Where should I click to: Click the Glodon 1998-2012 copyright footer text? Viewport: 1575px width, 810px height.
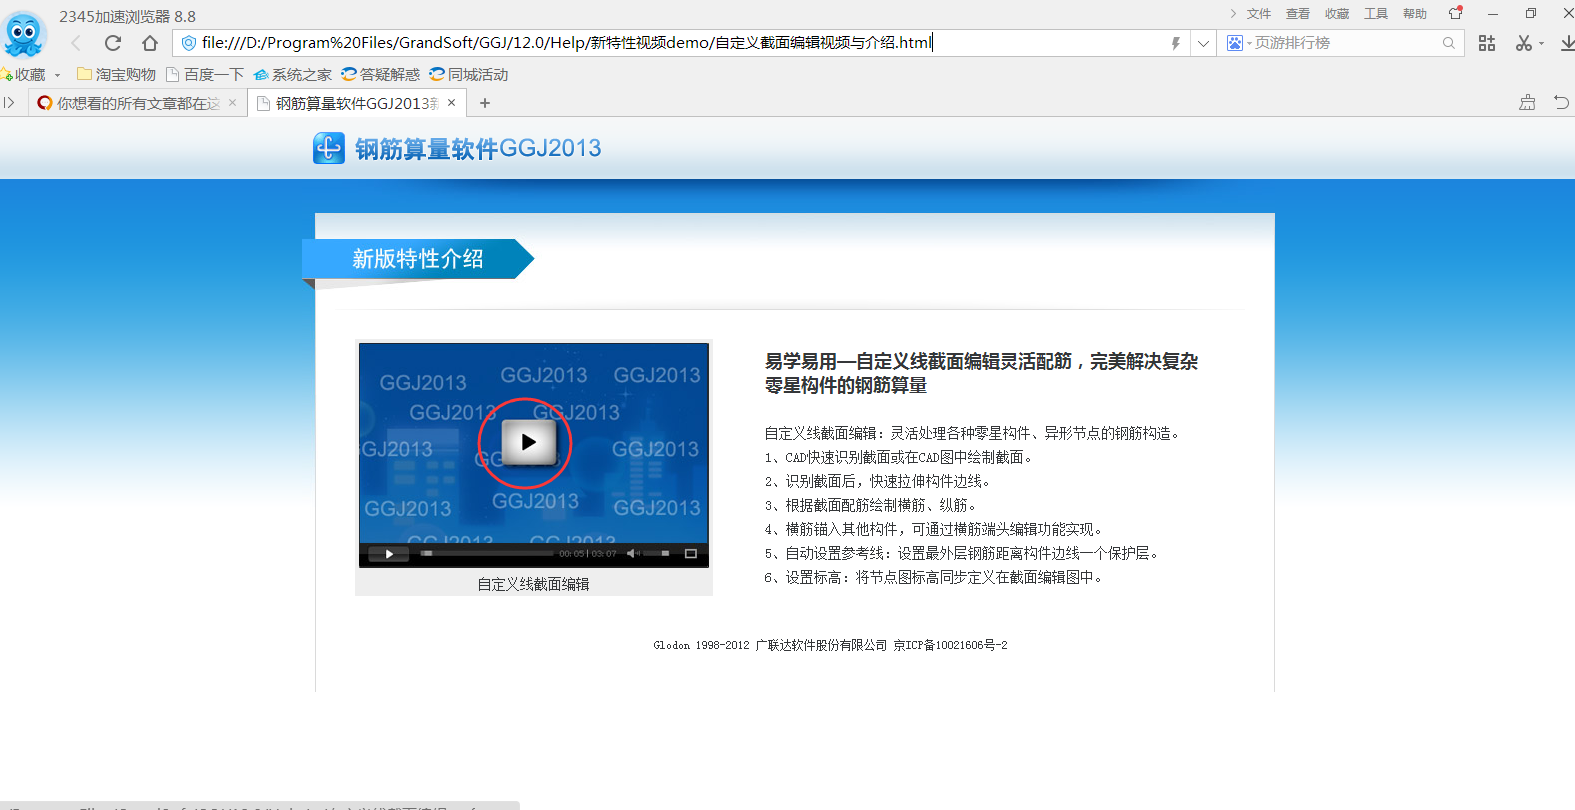pos(830,645)
